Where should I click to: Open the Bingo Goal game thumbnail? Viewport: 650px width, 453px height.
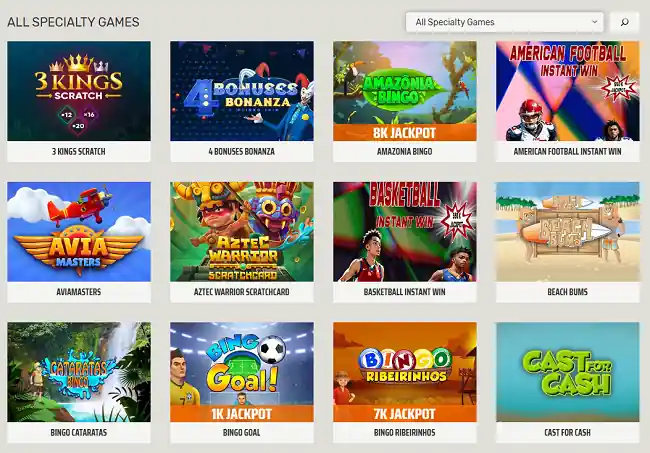pos(242,372)
